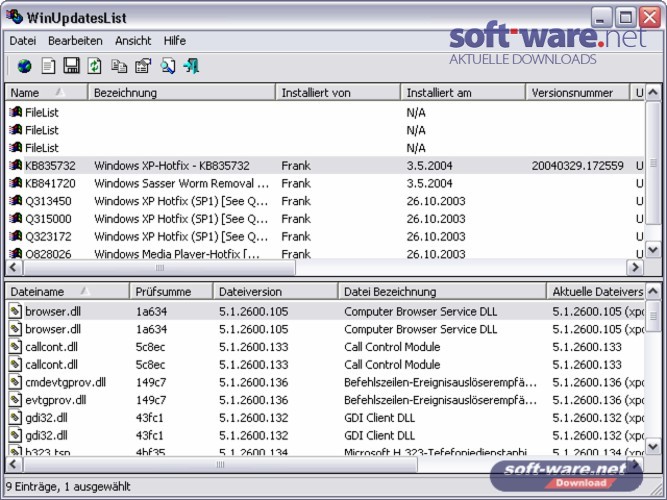
Task: Open the Hilfe menu
Action: click(x=174, y=41)
